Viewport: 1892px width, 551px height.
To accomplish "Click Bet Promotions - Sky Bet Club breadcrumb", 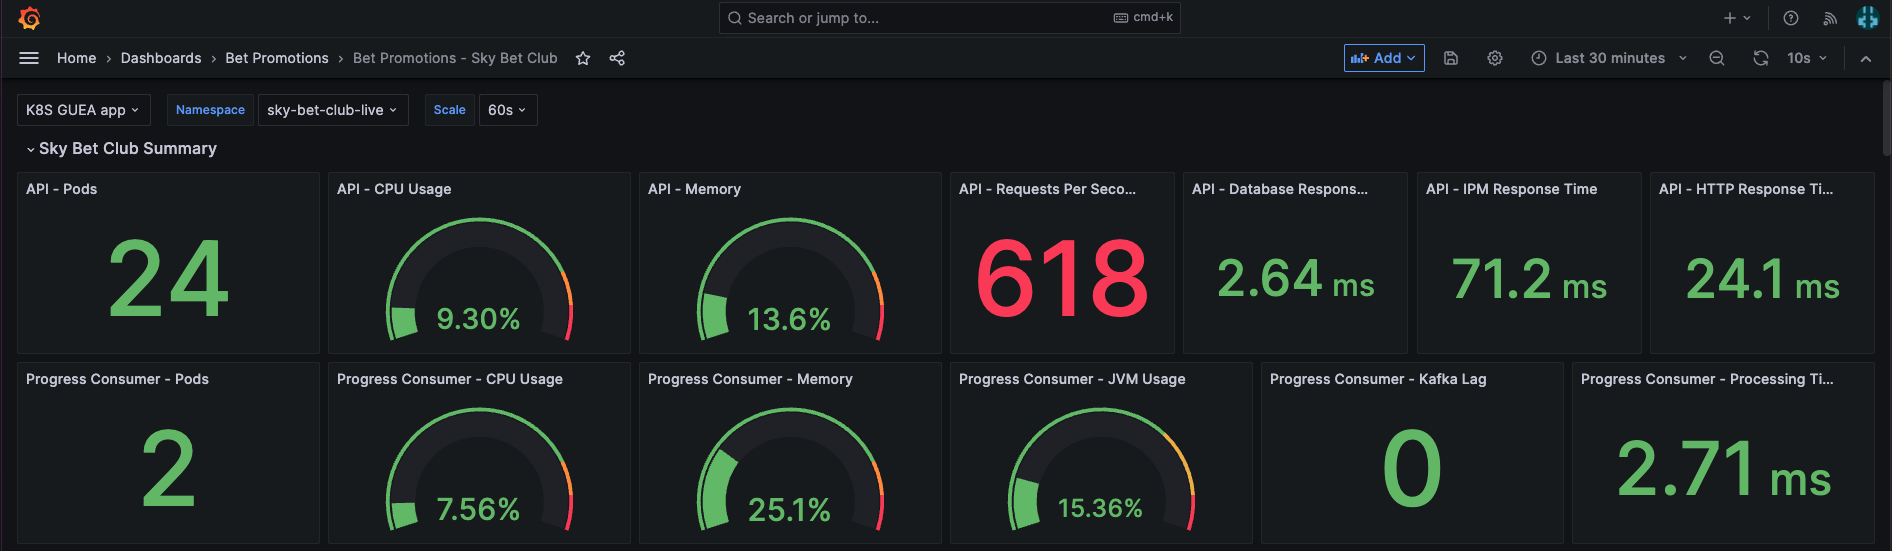I will [455, 58].
